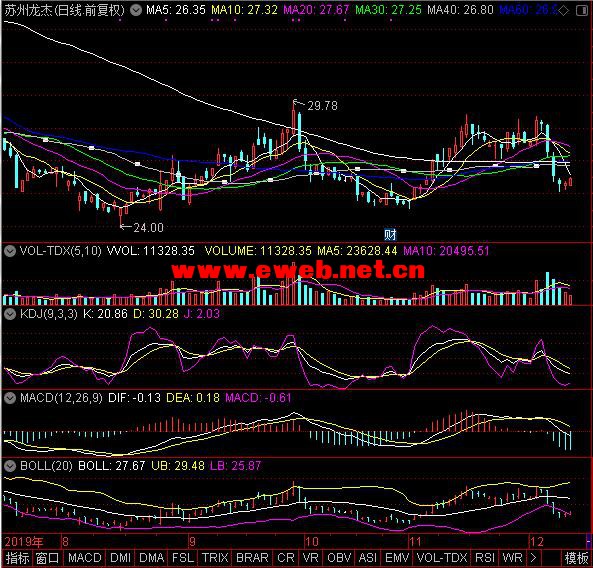Open the MACD panel dropdown arrow
The height and width of the screenshot is (568, 593).
coord(10,397)
